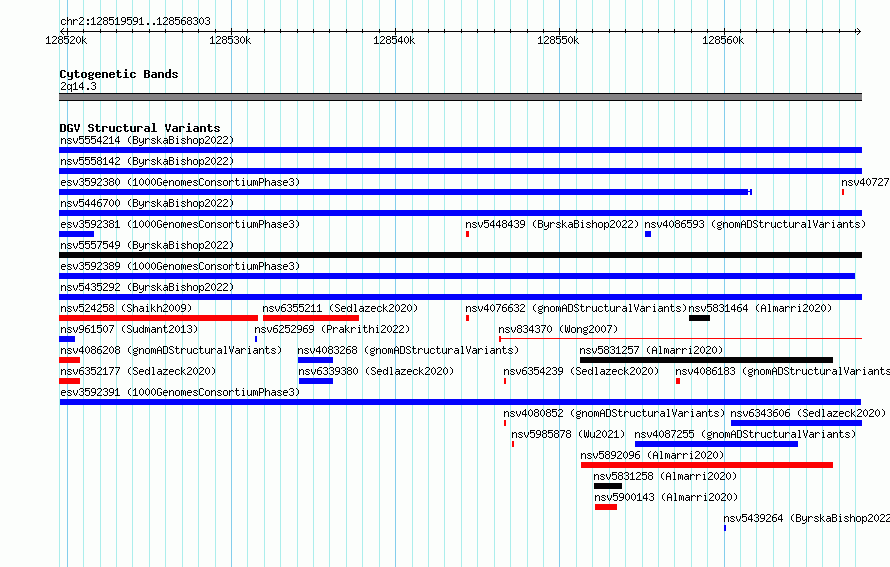
Task: Click the nsv6252969 (Prakrithi2022) label
Action: tap(332, 329)
